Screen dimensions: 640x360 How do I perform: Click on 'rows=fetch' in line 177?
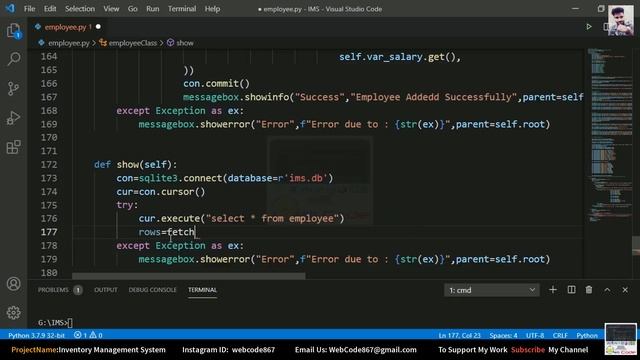[x=167, y=232]
